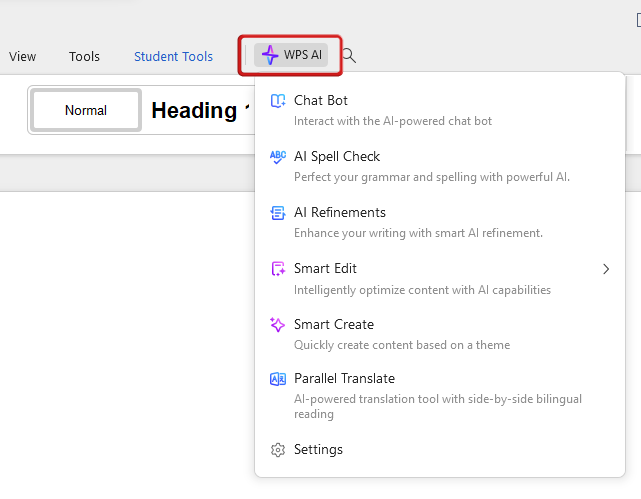Click the Smart Edit icon
Screen dimensions: 641x499
point(278,269)
